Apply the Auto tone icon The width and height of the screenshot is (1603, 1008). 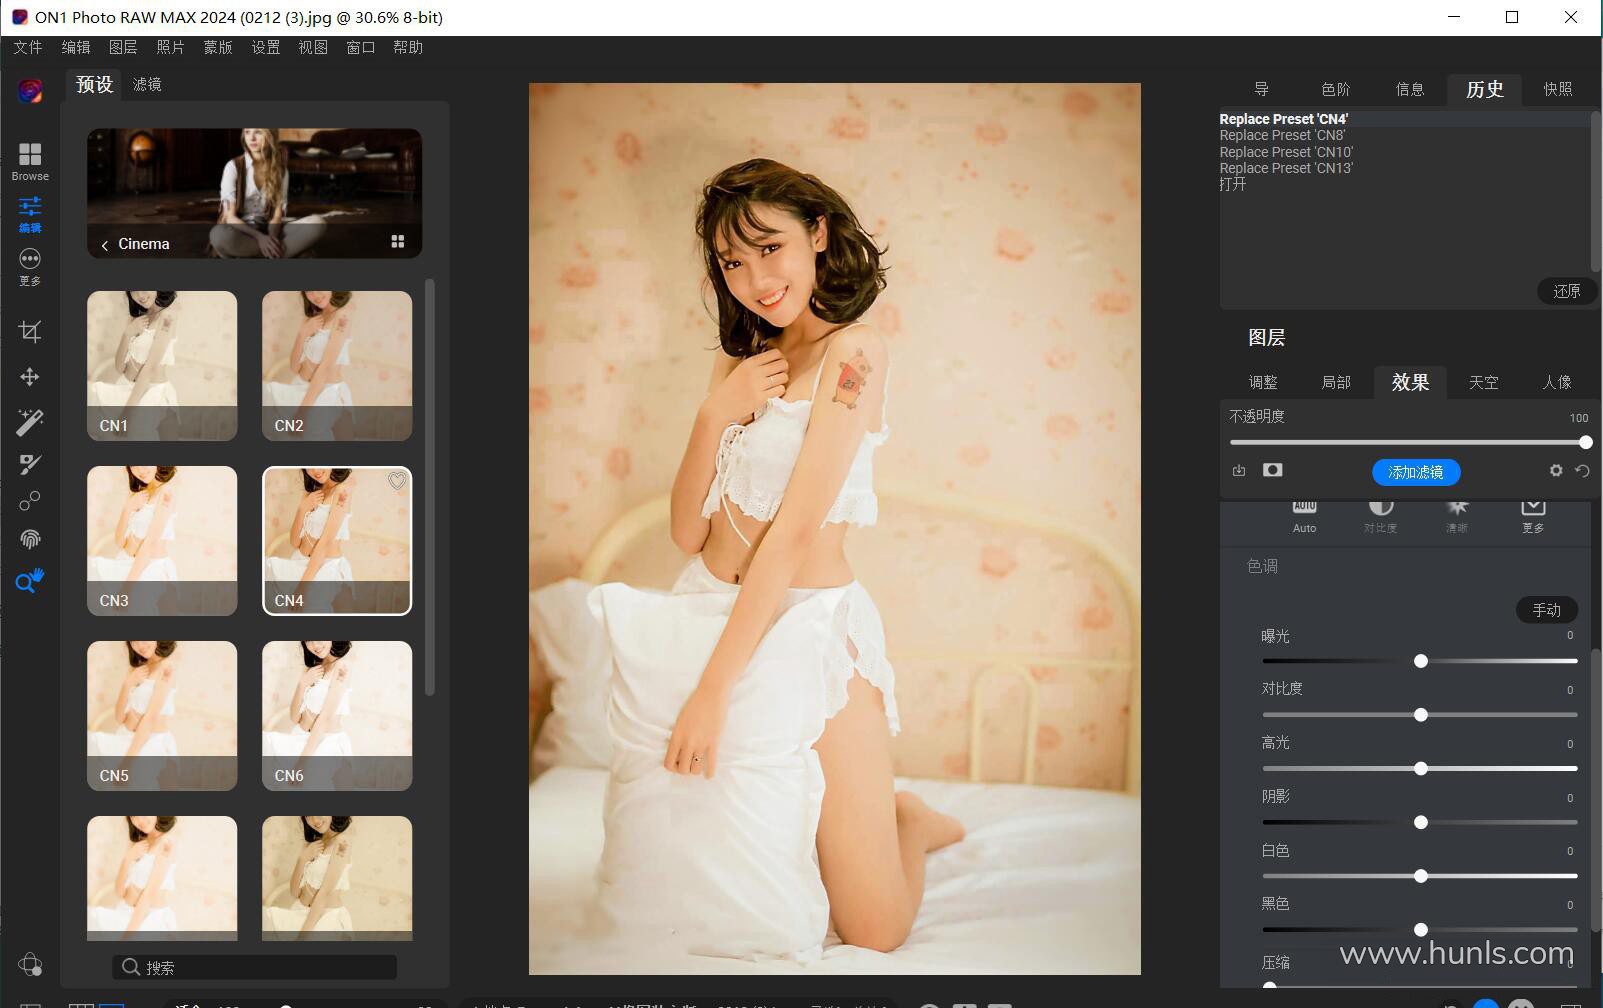click(x=1305, y=516)
